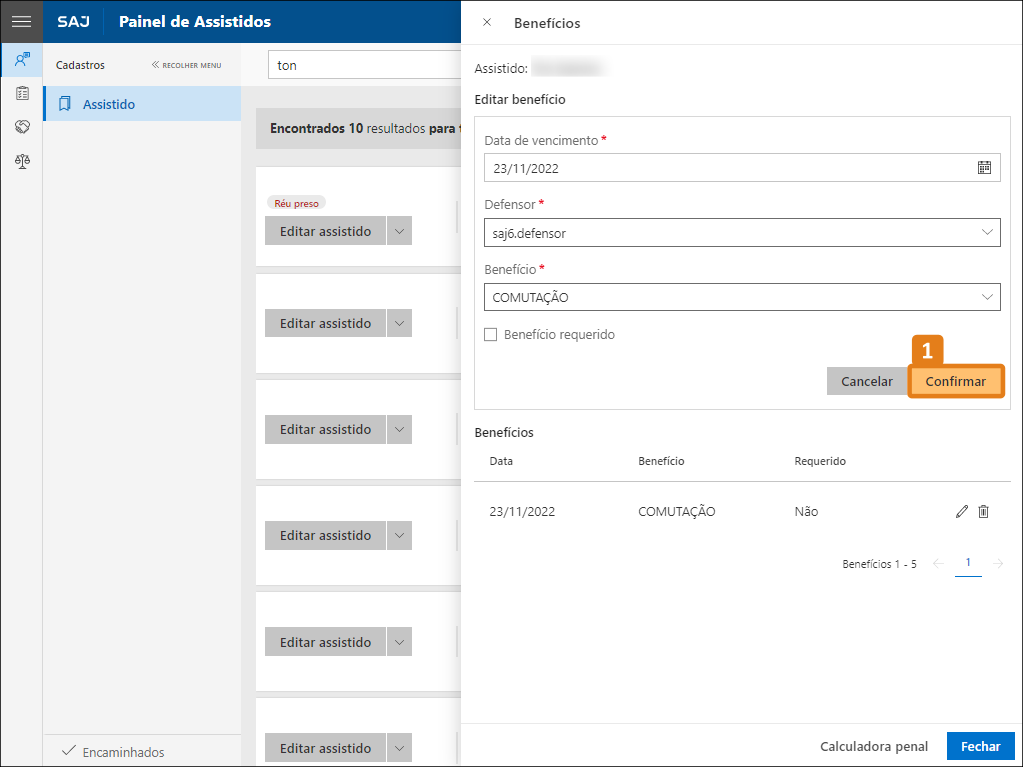Image resolution: width=1023 pixels, height=767 pixels.
Task: Go to previous benefits page arrow
Action: [938, 564]
